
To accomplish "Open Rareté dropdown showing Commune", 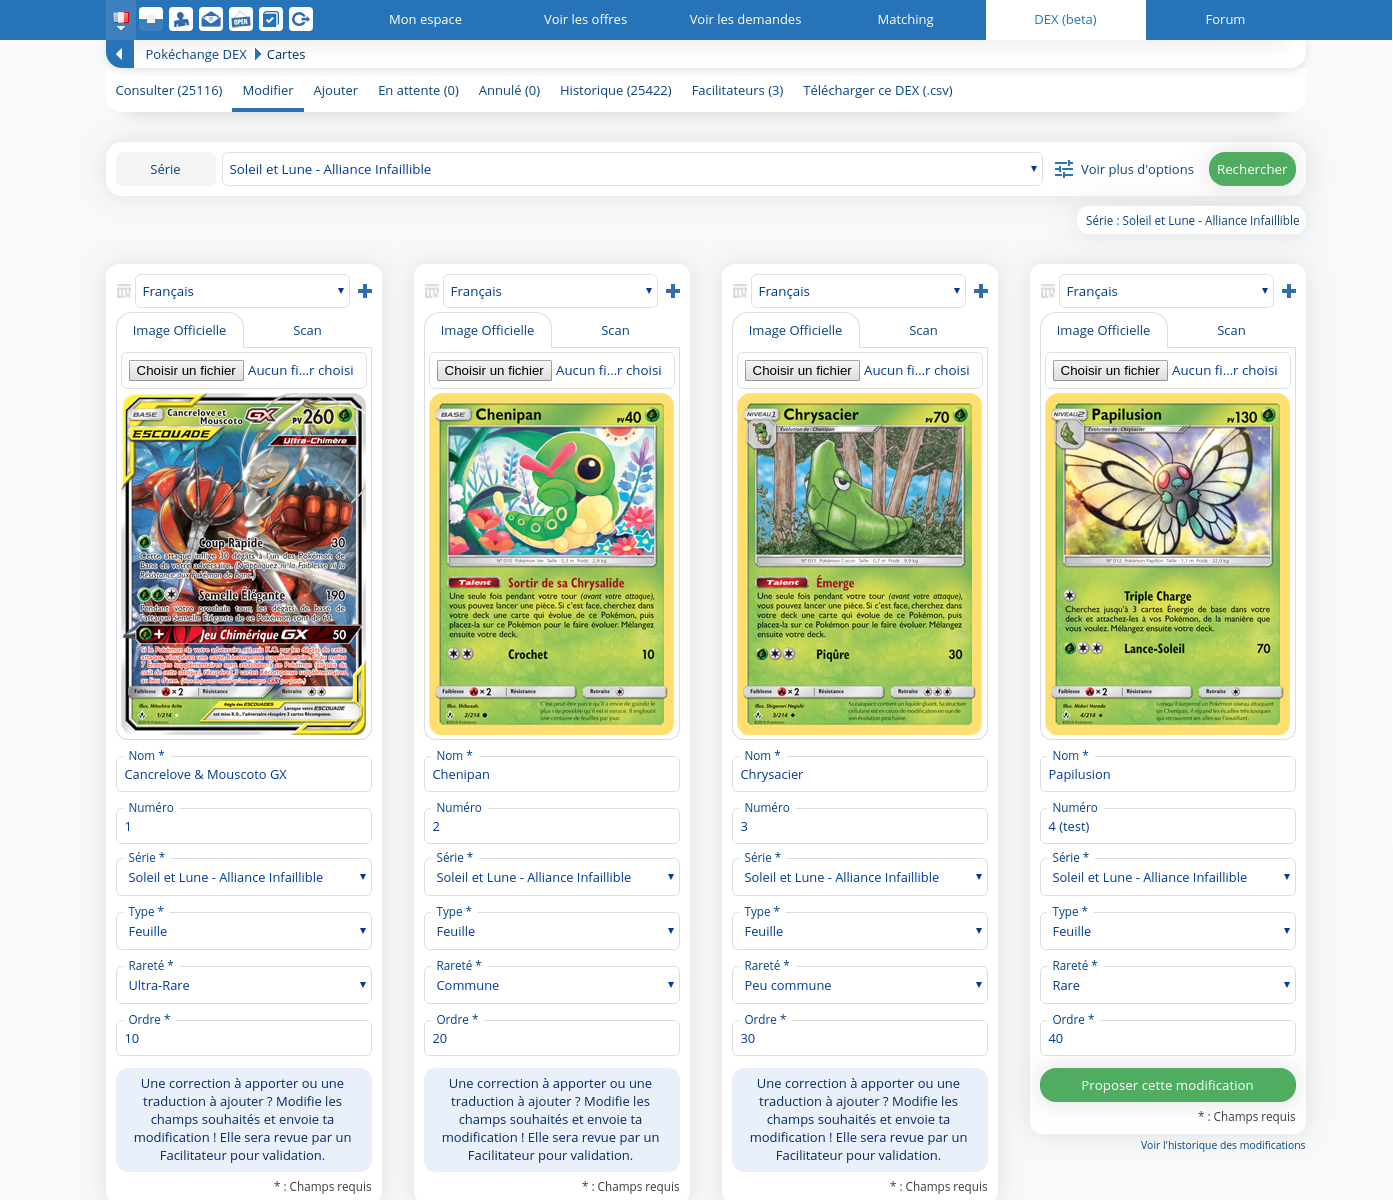I will (552, 985).
